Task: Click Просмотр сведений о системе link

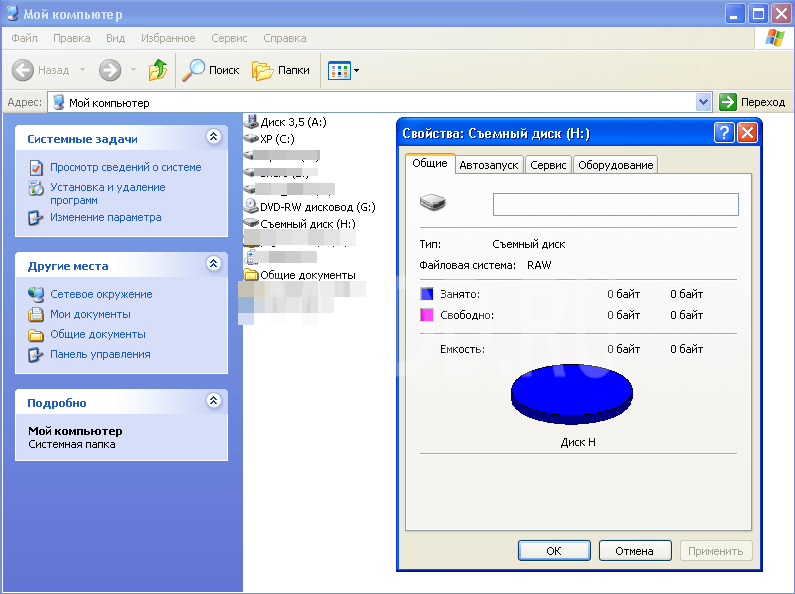Action: pyautogui.click(x=126, y=167)
